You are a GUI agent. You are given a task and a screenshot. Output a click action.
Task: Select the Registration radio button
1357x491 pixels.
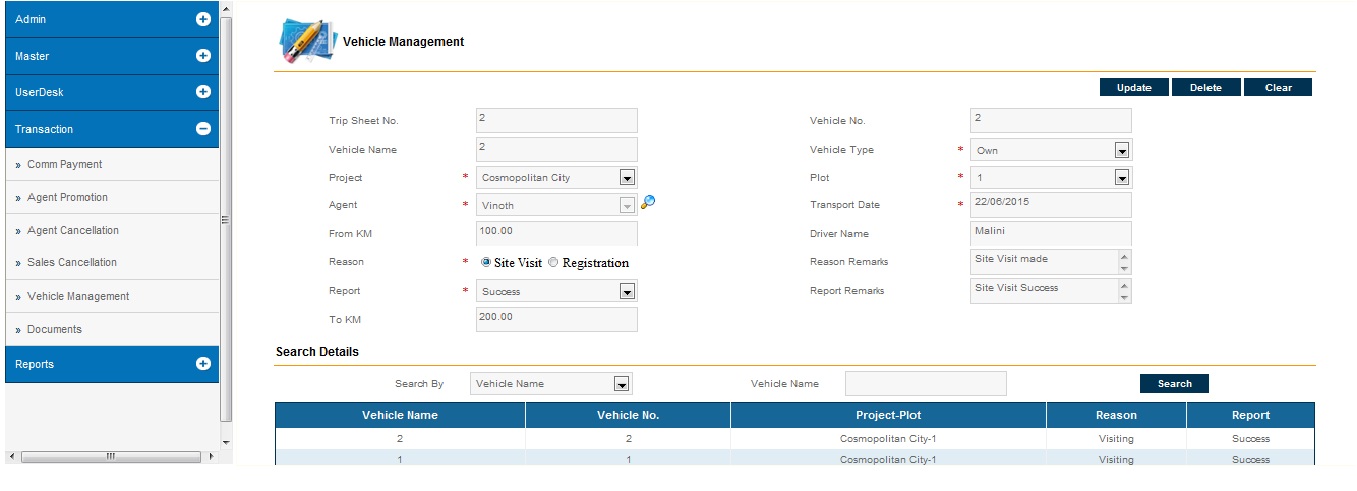[x=554, y=263]
